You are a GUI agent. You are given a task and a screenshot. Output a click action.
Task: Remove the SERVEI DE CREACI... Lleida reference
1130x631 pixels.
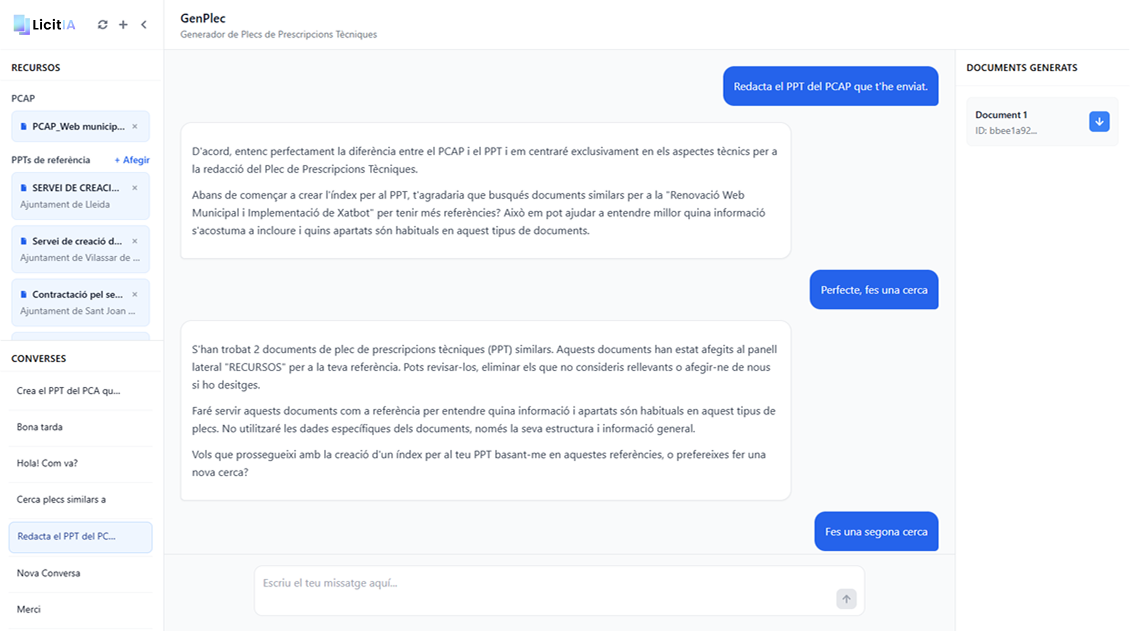click(x=135, y=188)
